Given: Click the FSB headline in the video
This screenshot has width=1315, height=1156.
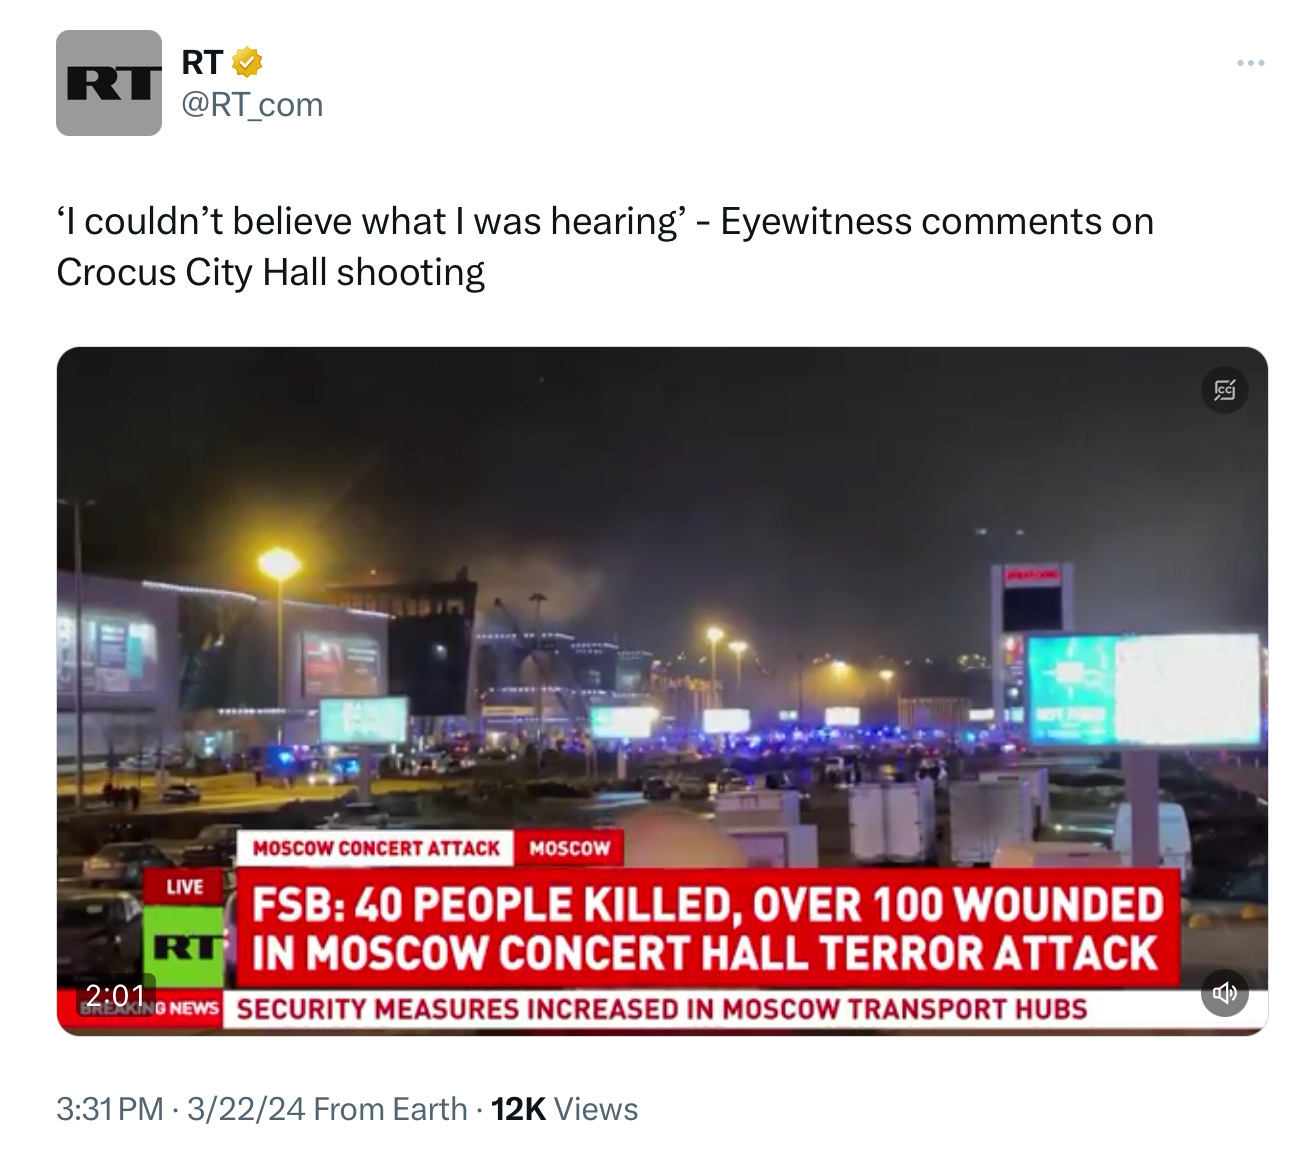Looking at the screenshot, I should click(707, 928).
